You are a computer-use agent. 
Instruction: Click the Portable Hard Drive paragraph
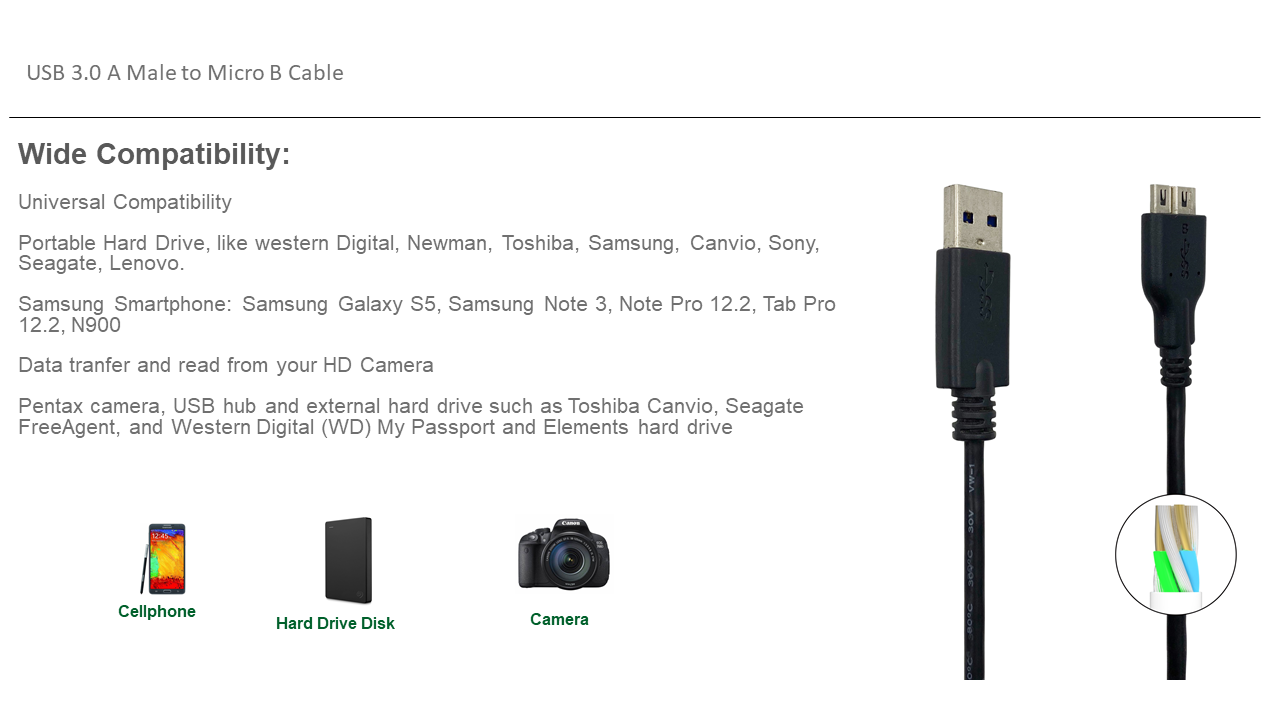419,253
